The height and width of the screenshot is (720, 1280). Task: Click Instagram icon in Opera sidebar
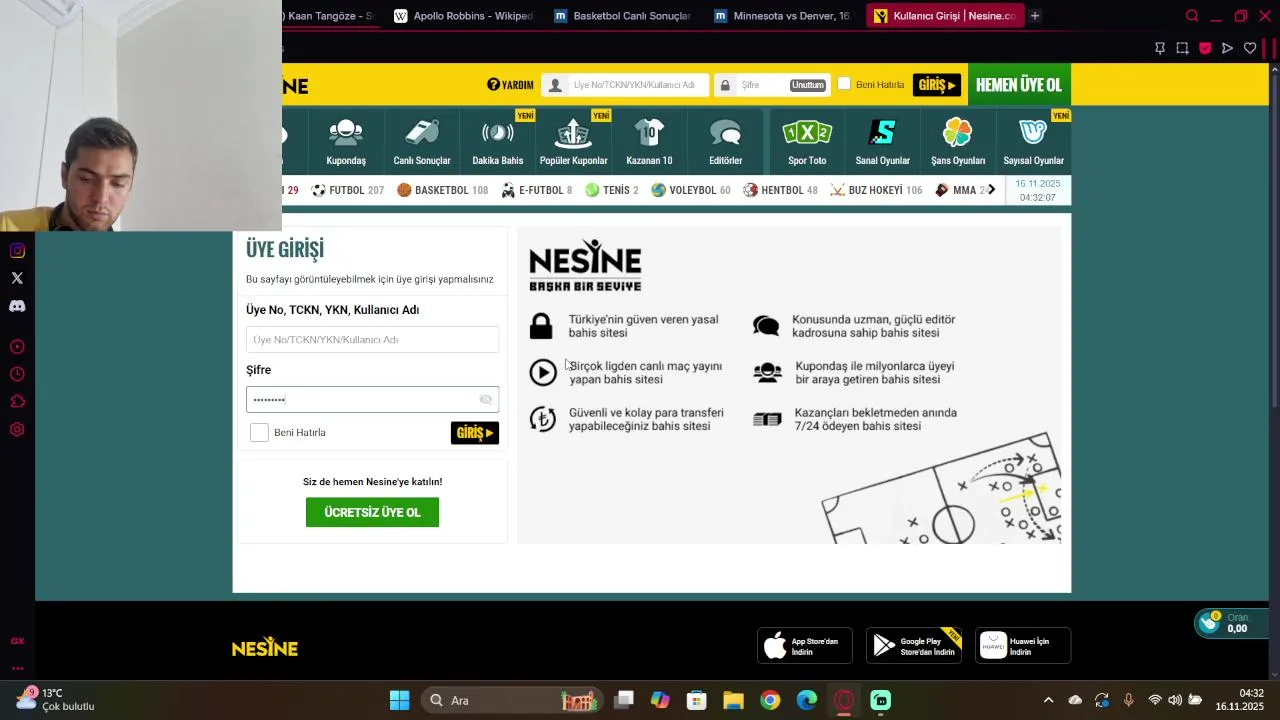coord(17,250)
